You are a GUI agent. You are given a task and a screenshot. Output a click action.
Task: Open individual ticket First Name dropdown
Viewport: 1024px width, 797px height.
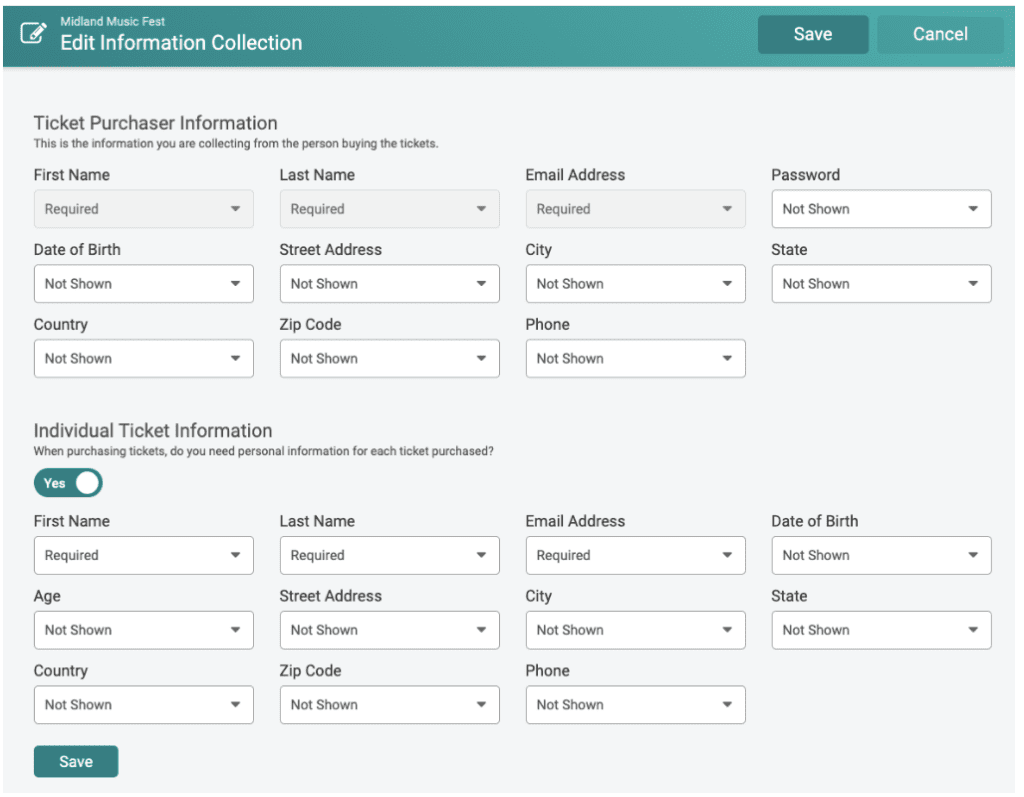pos(144,555)
